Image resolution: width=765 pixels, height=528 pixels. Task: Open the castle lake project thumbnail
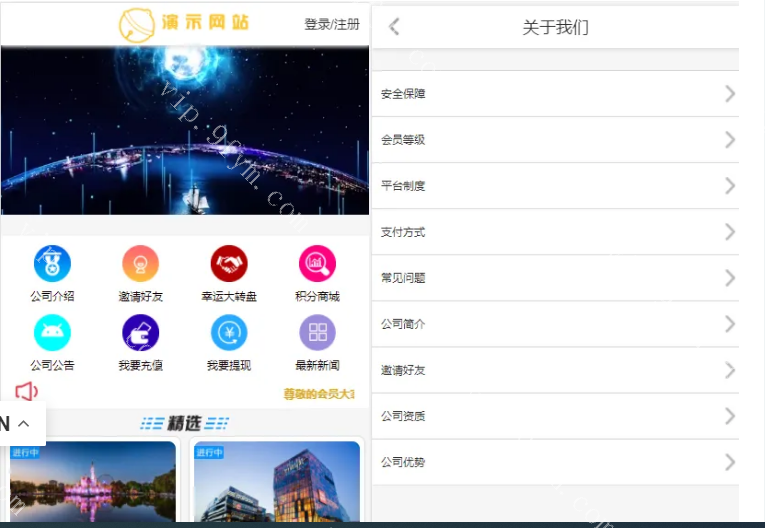click(93, 482)
